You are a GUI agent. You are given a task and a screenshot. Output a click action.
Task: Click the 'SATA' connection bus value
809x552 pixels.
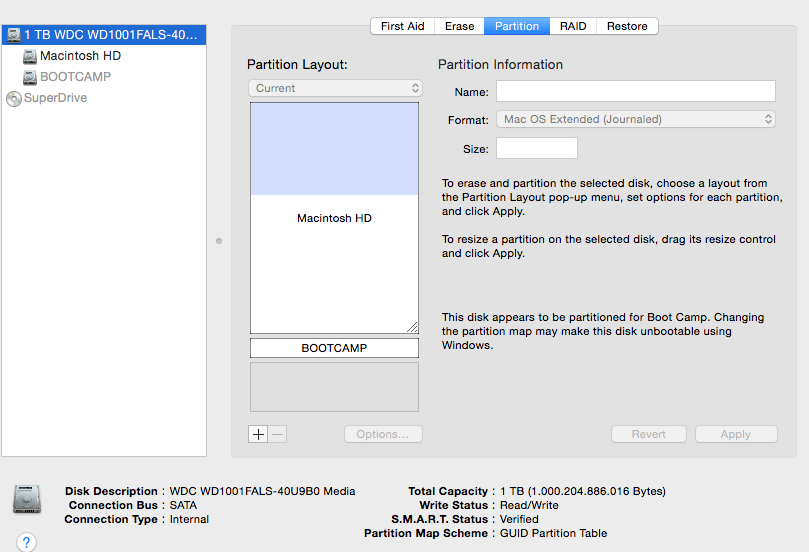[183, 505]
